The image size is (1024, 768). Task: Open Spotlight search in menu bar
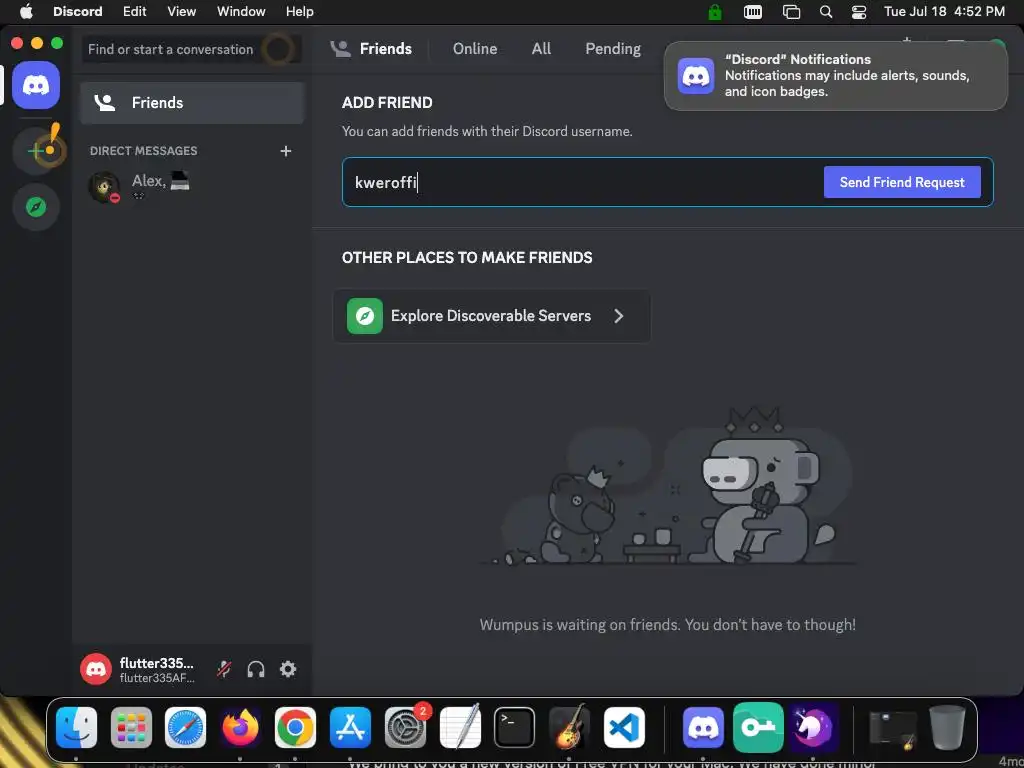pos(826,11)
